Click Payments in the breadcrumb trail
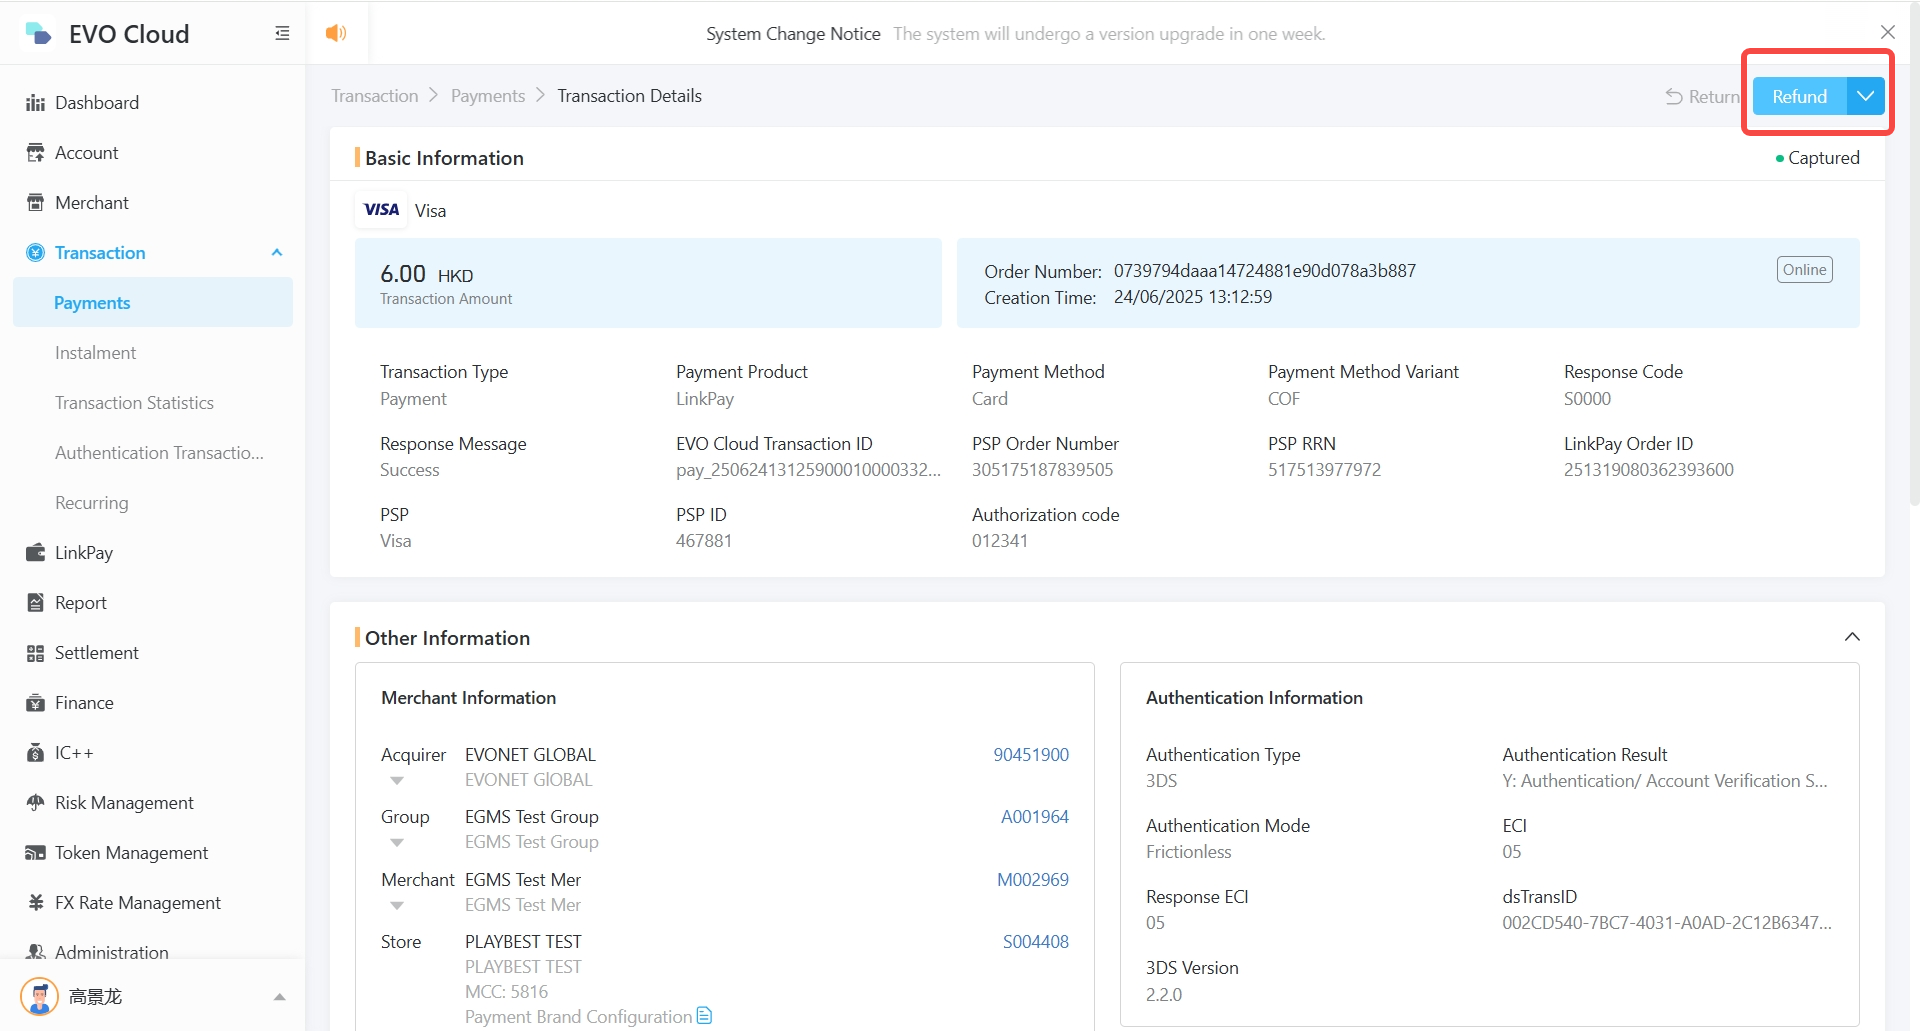 pyautogui.click(x=487, y=96)
